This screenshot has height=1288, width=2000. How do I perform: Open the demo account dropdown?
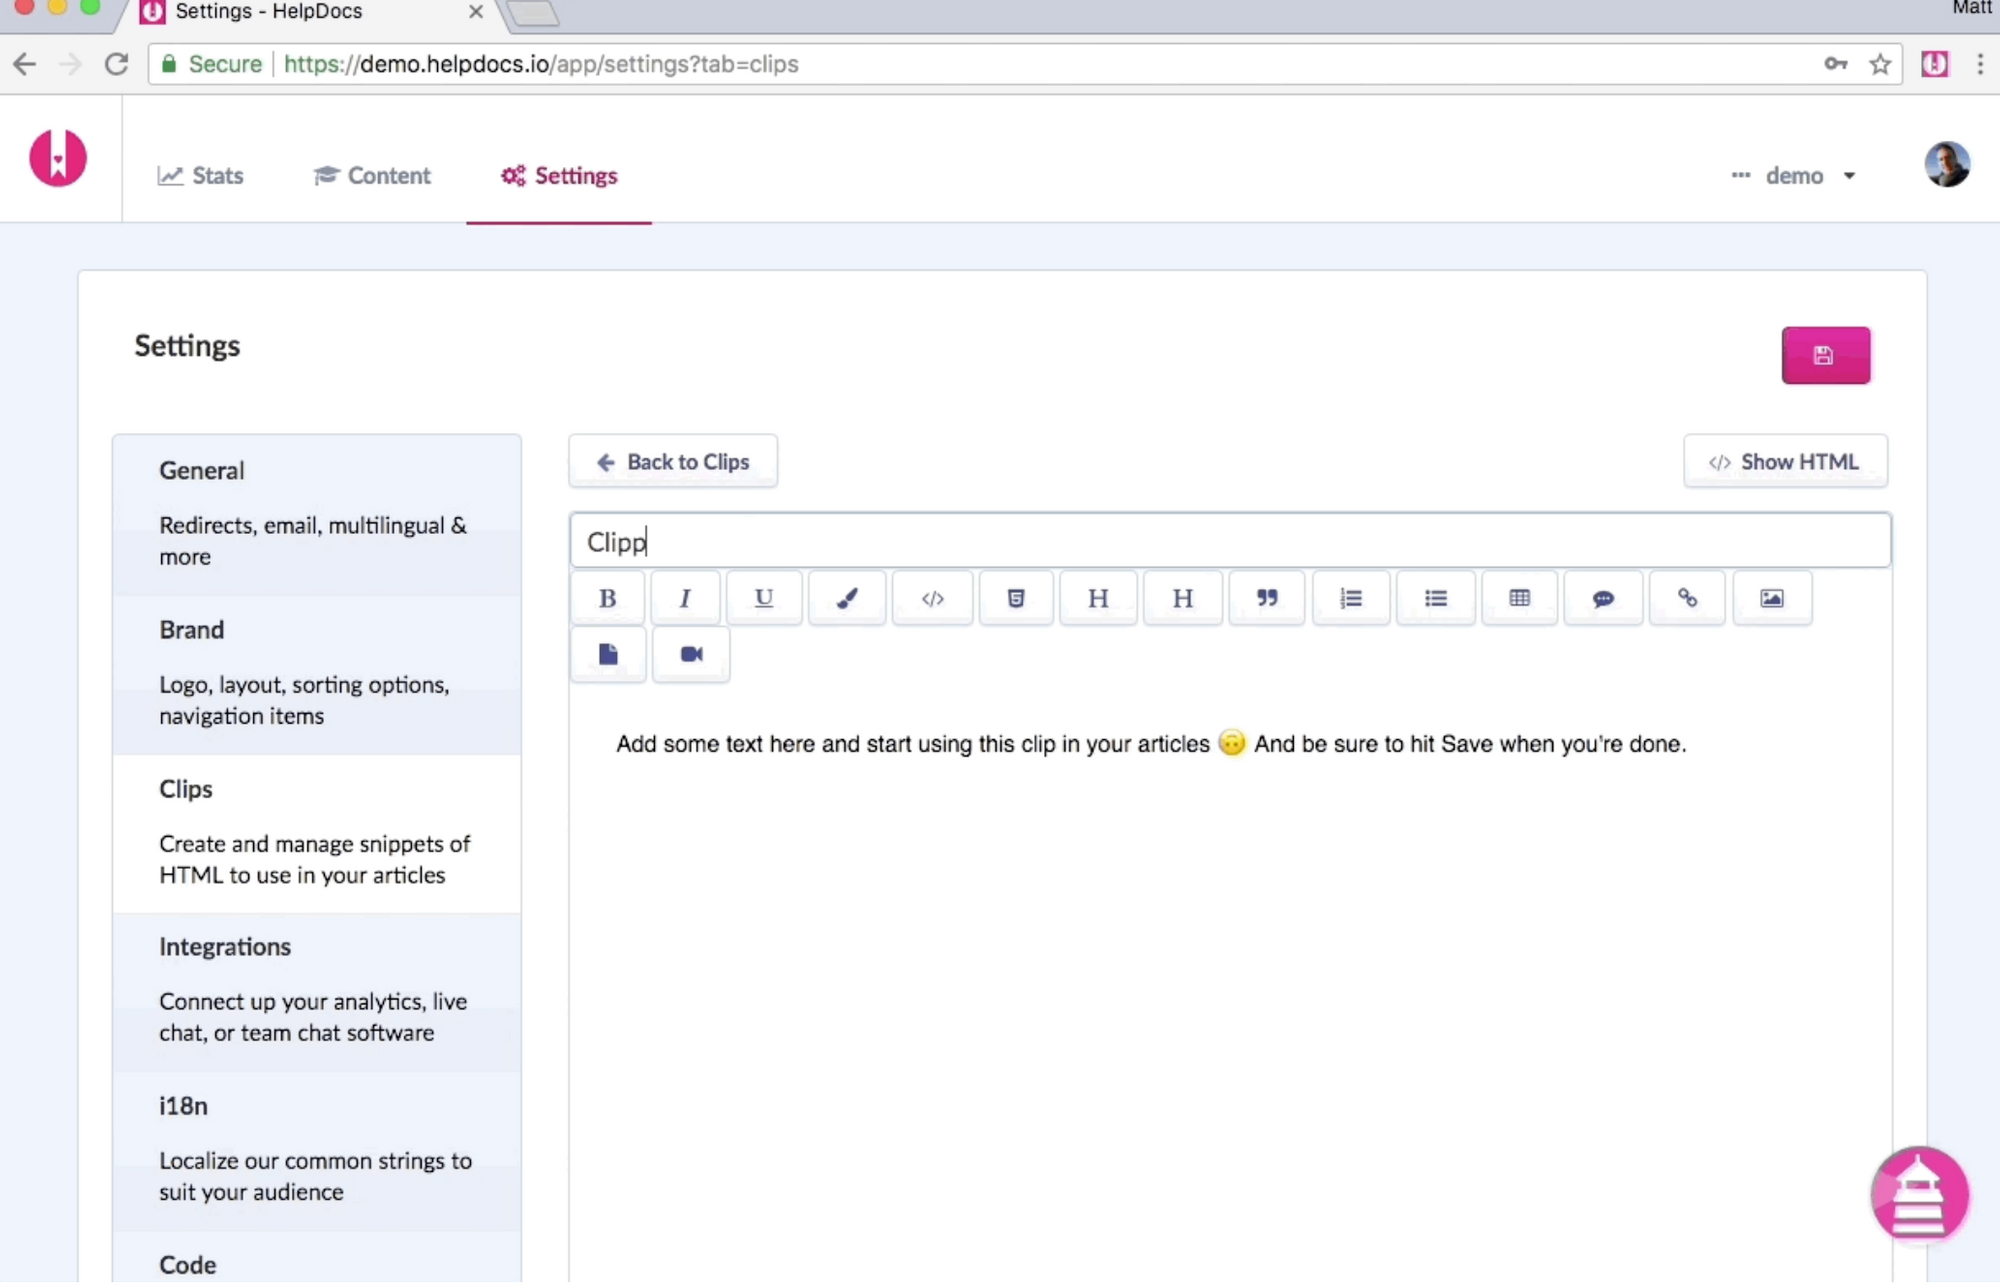[x=1808, y=175]
